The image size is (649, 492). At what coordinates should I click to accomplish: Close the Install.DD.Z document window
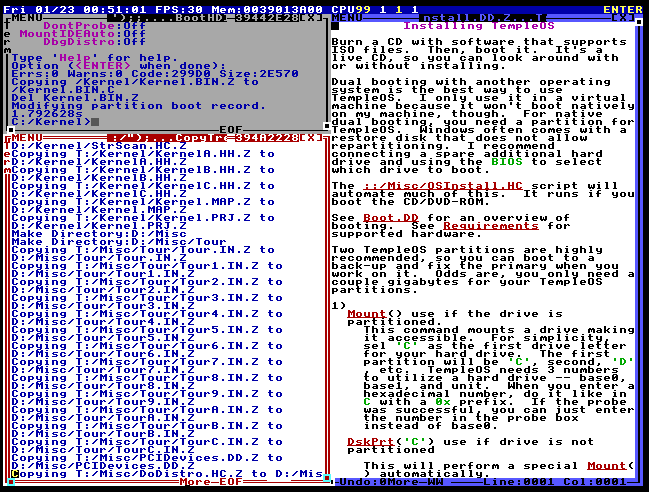623,18
